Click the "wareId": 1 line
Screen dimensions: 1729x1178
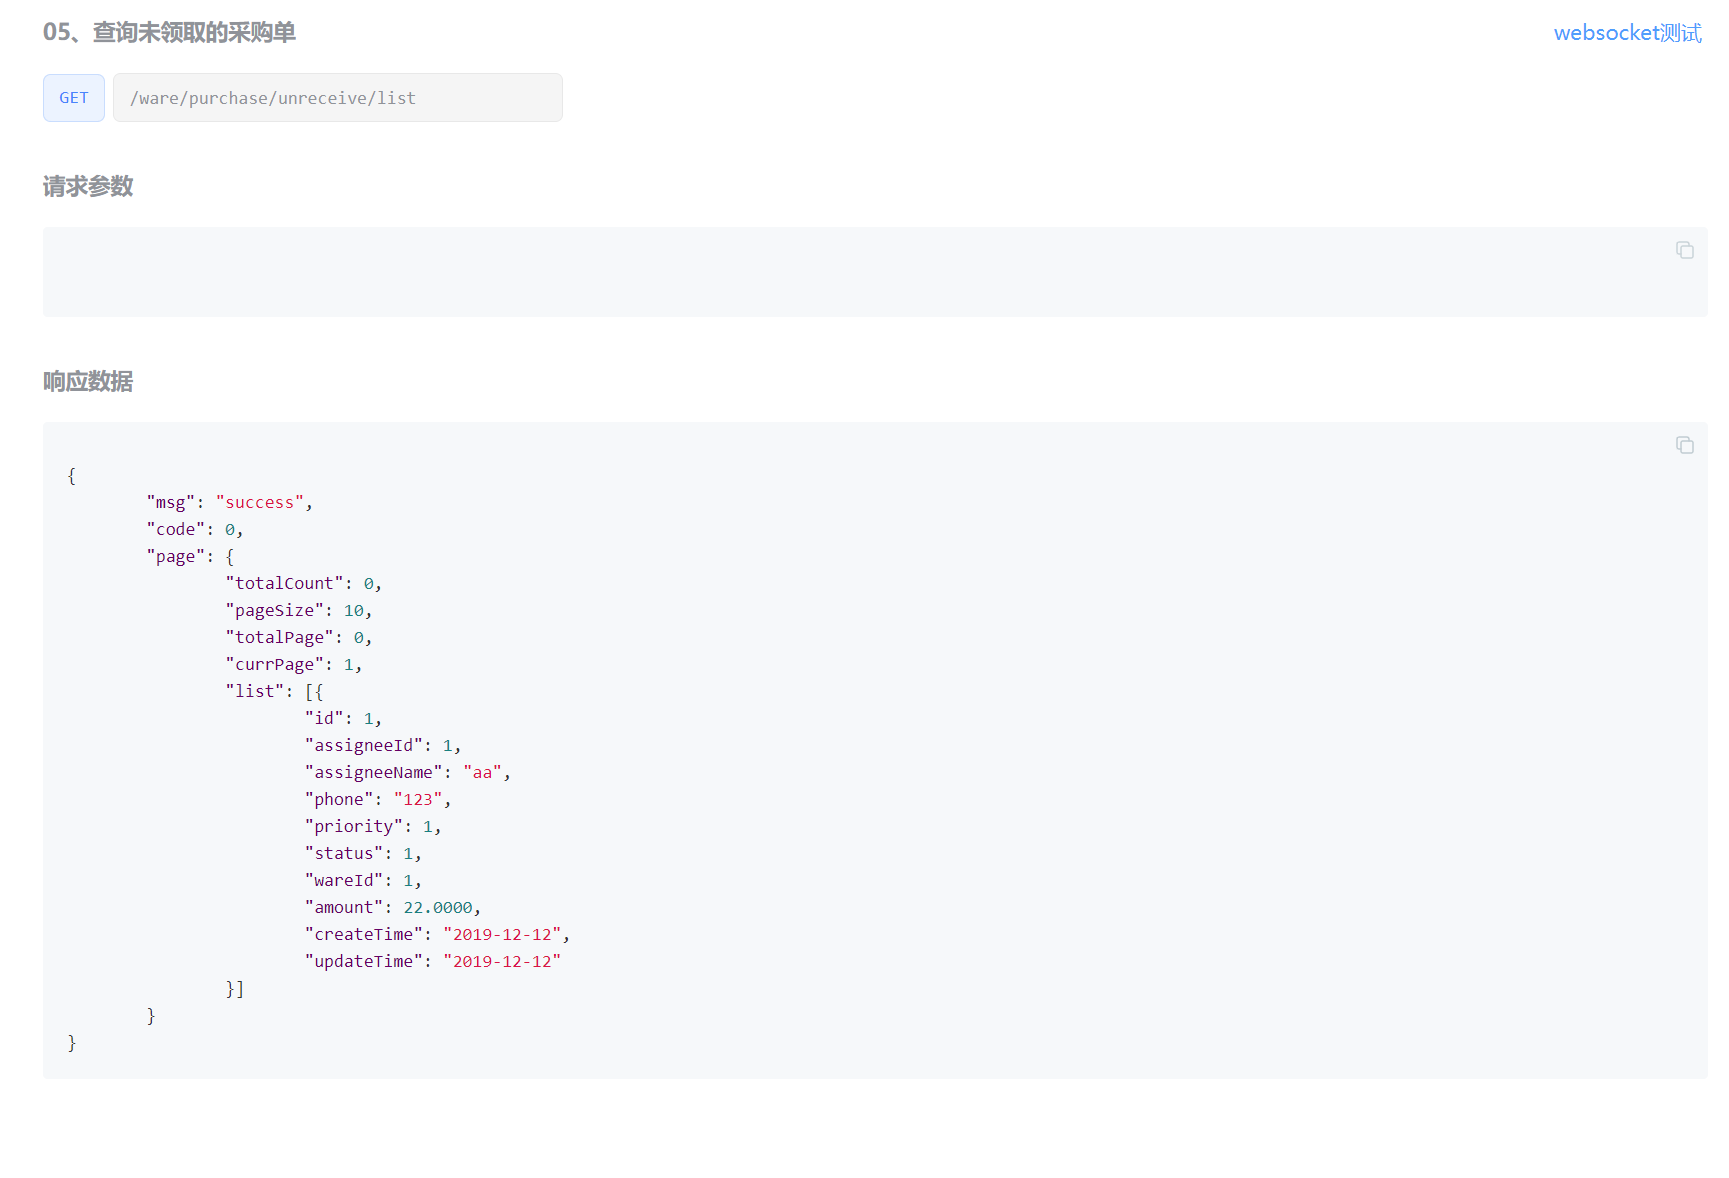363,881
